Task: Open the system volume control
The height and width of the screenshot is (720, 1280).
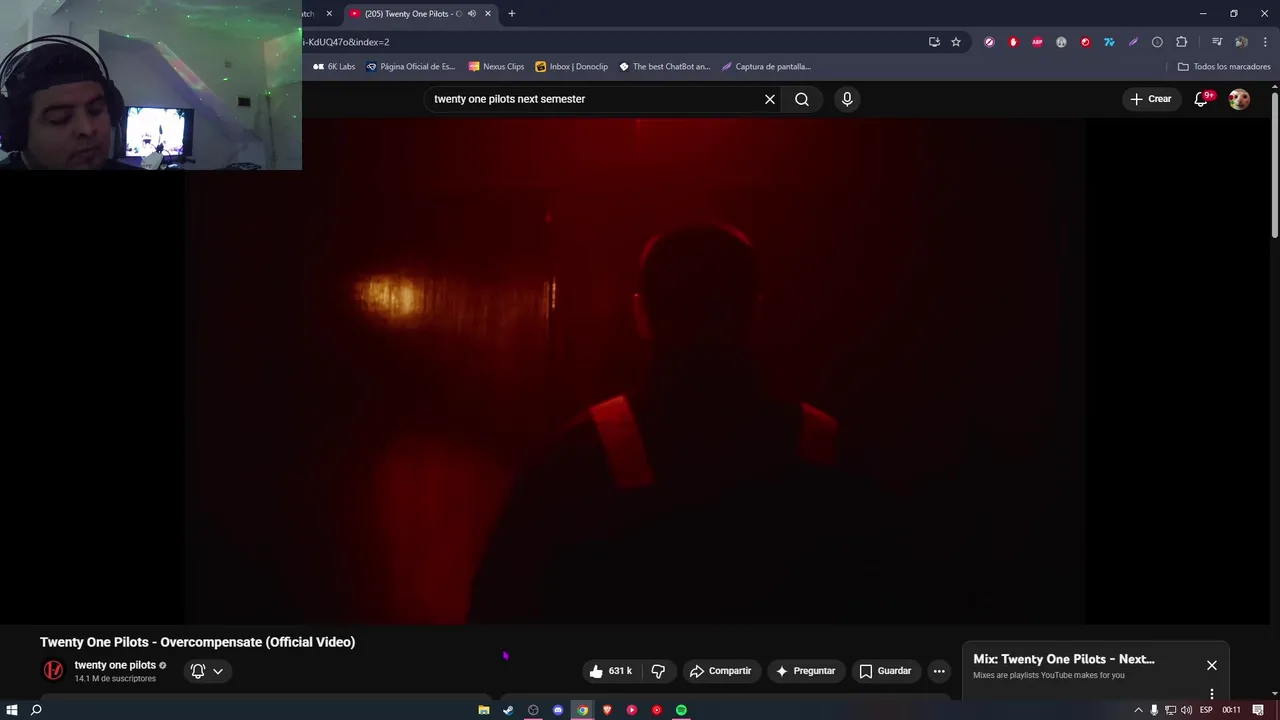Action: pos(1186,710)
